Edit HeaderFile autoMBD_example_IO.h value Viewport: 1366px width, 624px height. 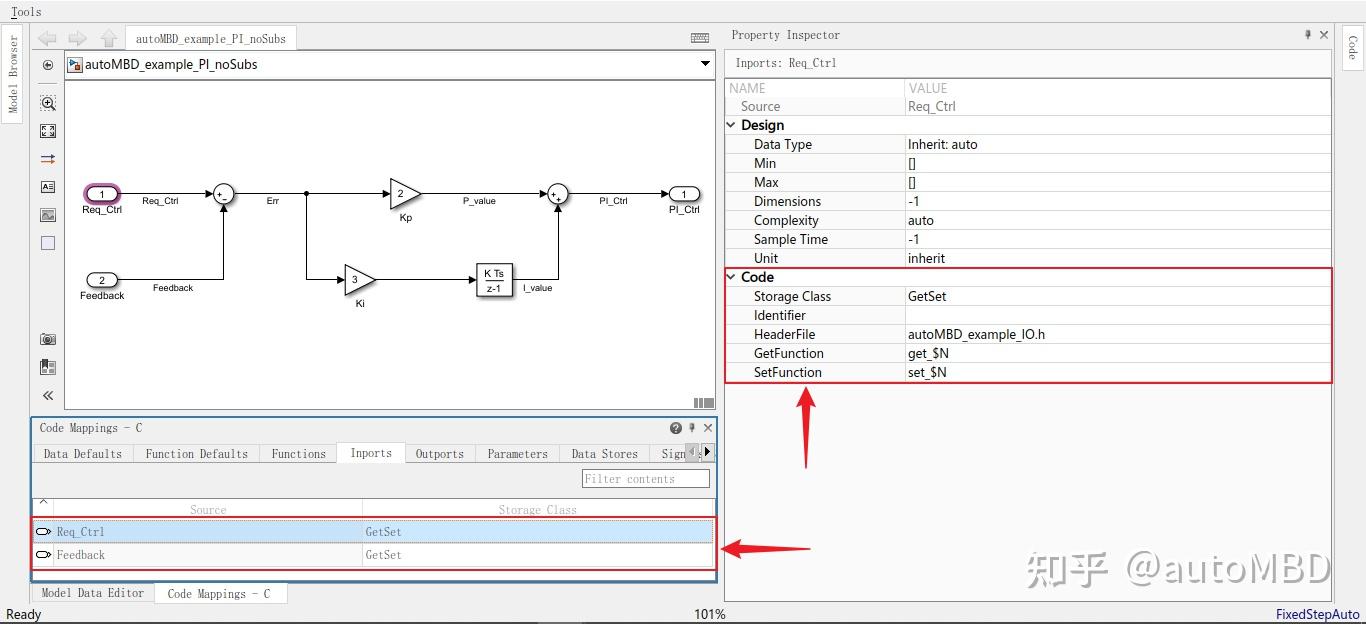1118,334
